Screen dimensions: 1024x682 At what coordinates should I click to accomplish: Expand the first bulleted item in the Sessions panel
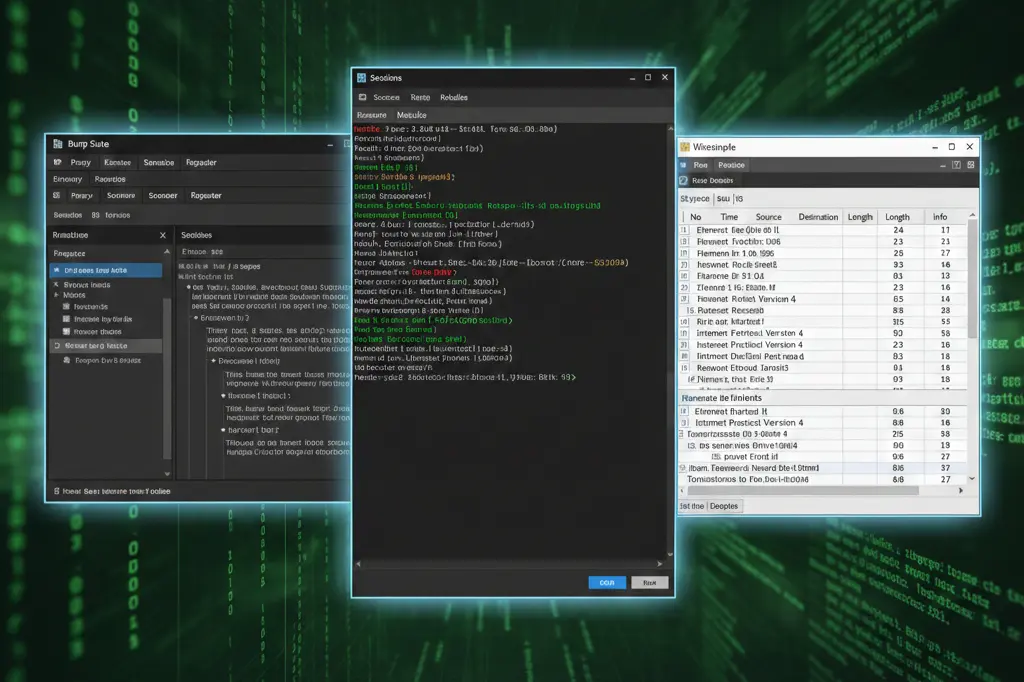tap(187, 285)
